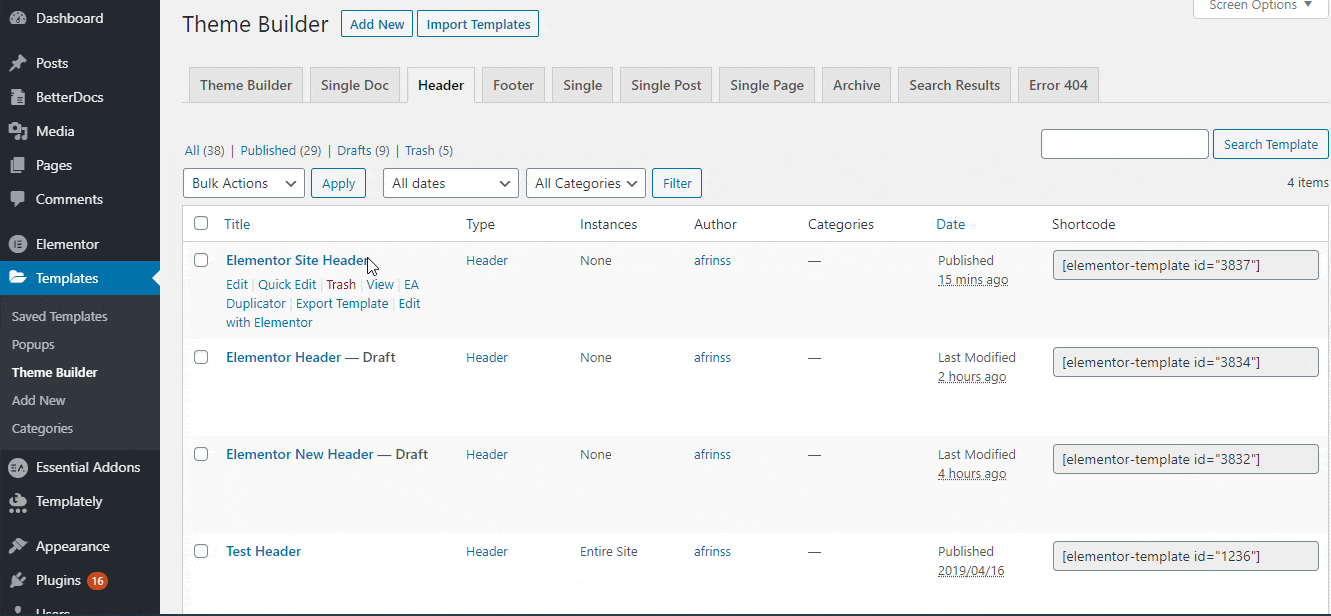Image resolution: width=1331 pixels, height=616 pixels.
Task: Click the Essential Addons icon
Action: [18, 467]
